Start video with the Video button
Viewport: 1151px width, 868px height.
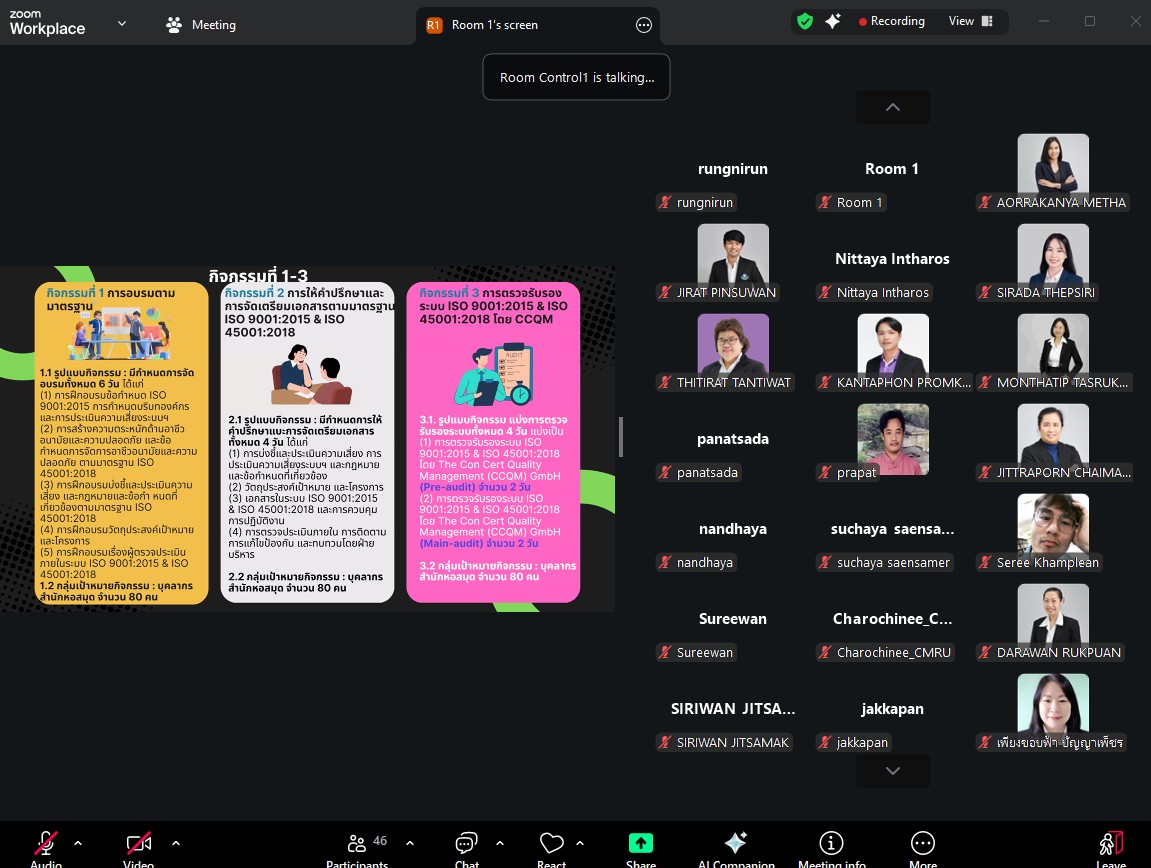click(x=138, y=845)
